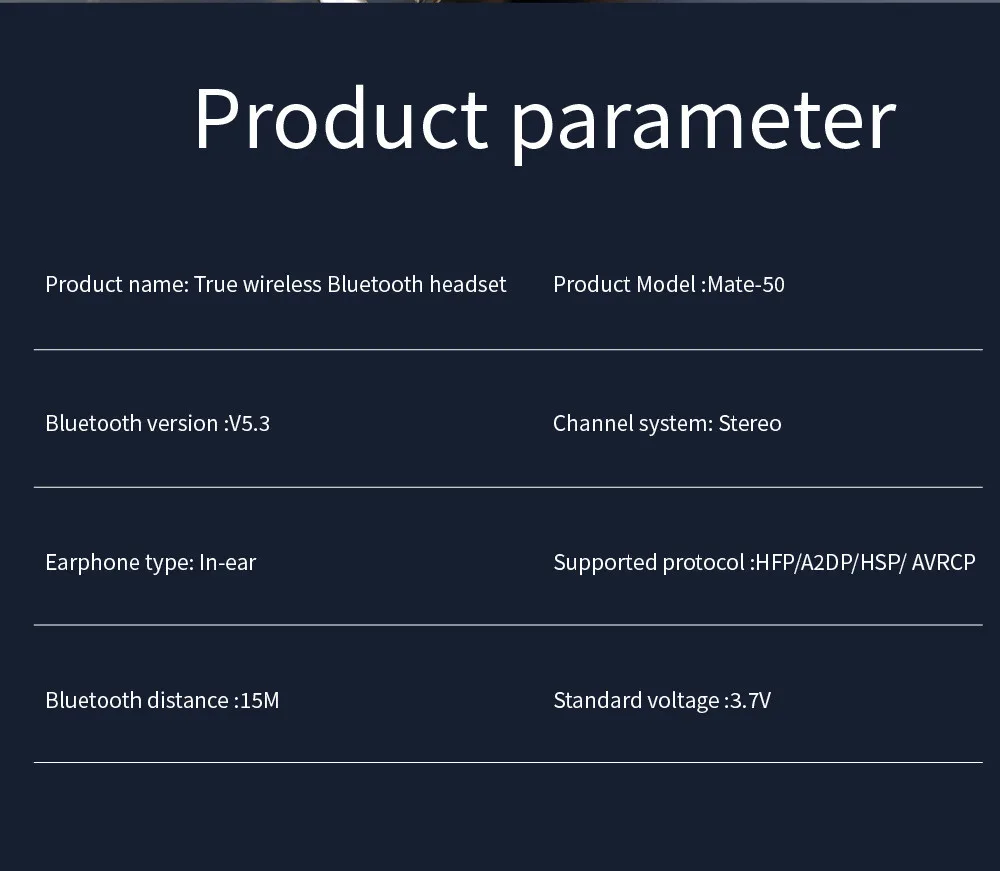This screenshot has height=871, width=1000.
Task: Select the Mate-50 model value
Action: pos(746,285)
